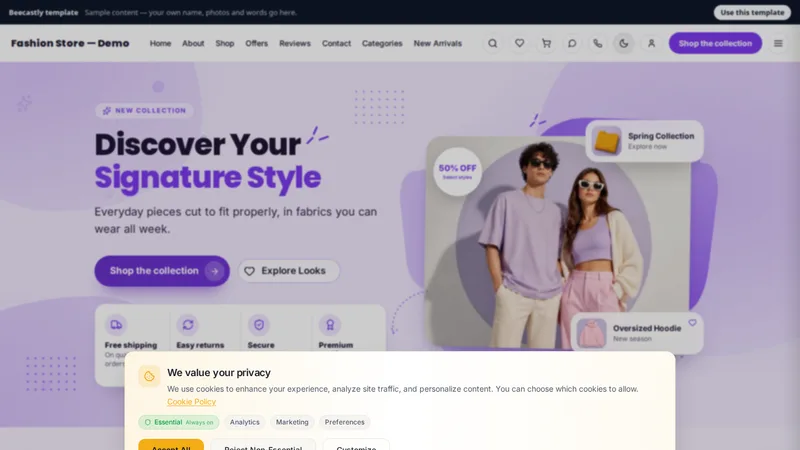Open the wishlist heart icon in header
This screenshot has height=450, width=800.
(x=519, y=43)
